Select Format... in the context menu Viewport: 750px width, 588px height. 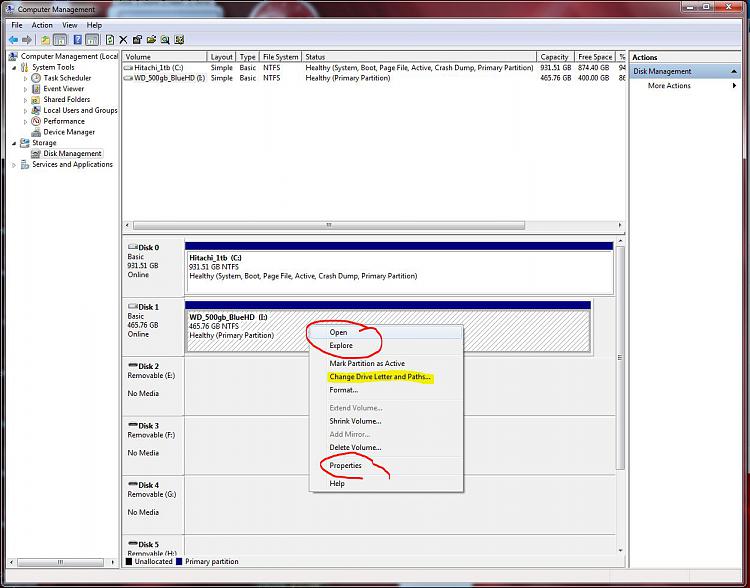click(x=386, y=390)
